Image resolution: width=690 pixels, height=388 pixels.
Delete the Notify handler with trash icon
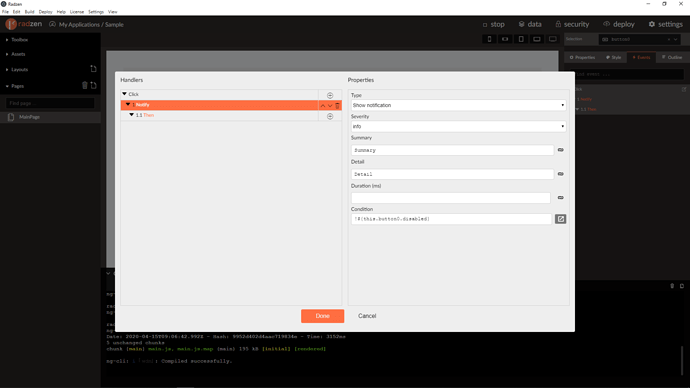point(338,106)
